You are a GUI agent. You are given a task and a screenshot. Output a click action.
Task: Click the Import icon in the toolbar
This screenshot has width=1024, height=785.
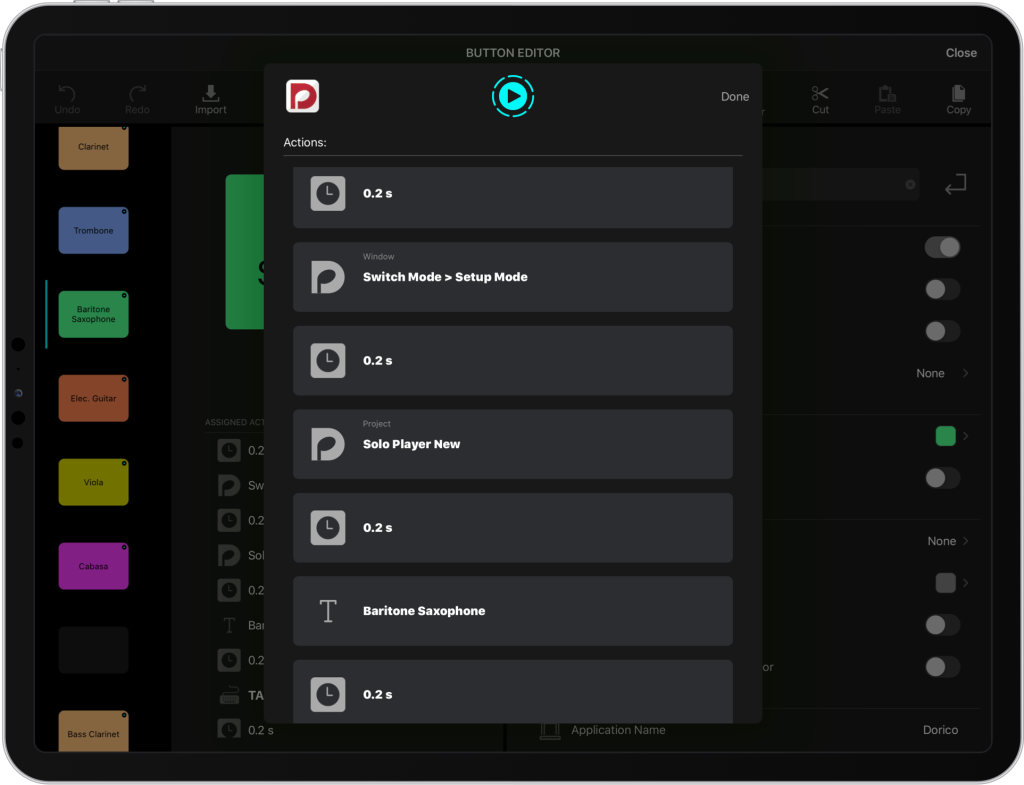[x=210, y=94]
